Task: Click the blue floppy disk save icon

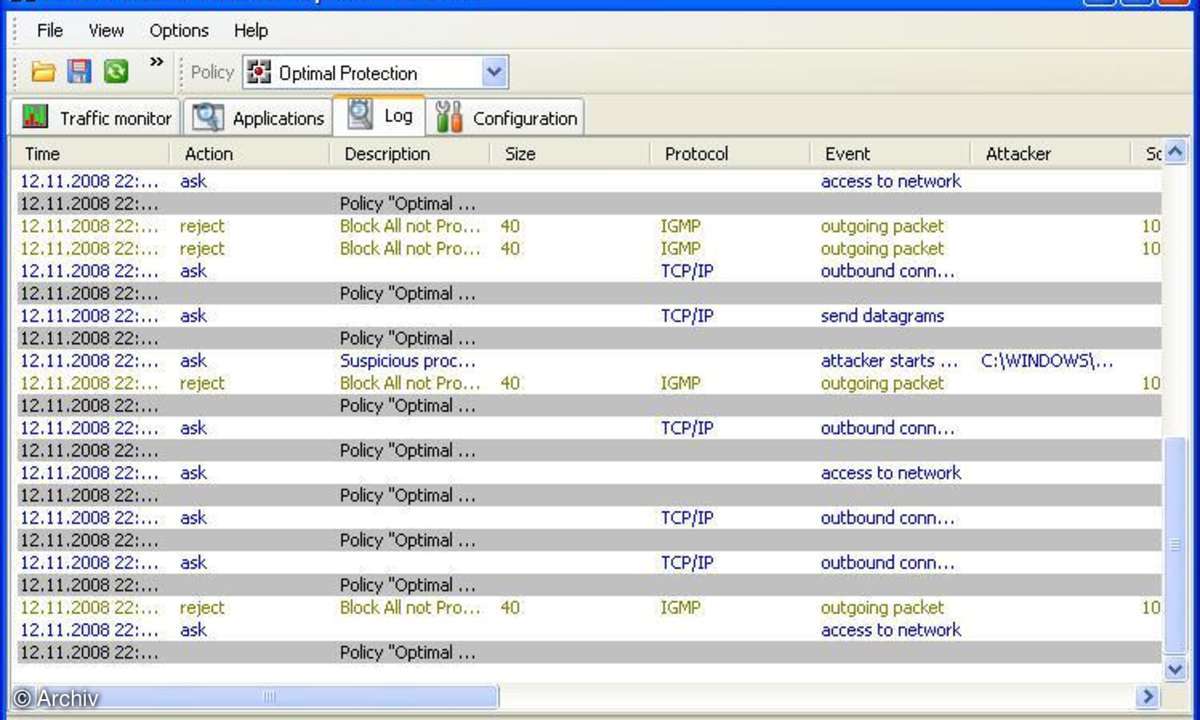Action: coord(79,72)
